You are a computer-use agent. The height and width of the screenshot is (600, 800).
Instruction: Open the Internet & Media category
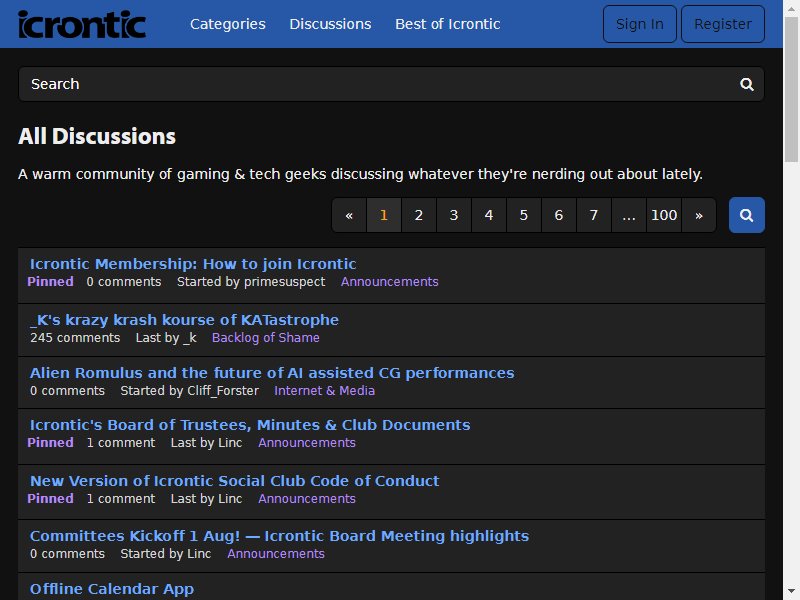324,391
